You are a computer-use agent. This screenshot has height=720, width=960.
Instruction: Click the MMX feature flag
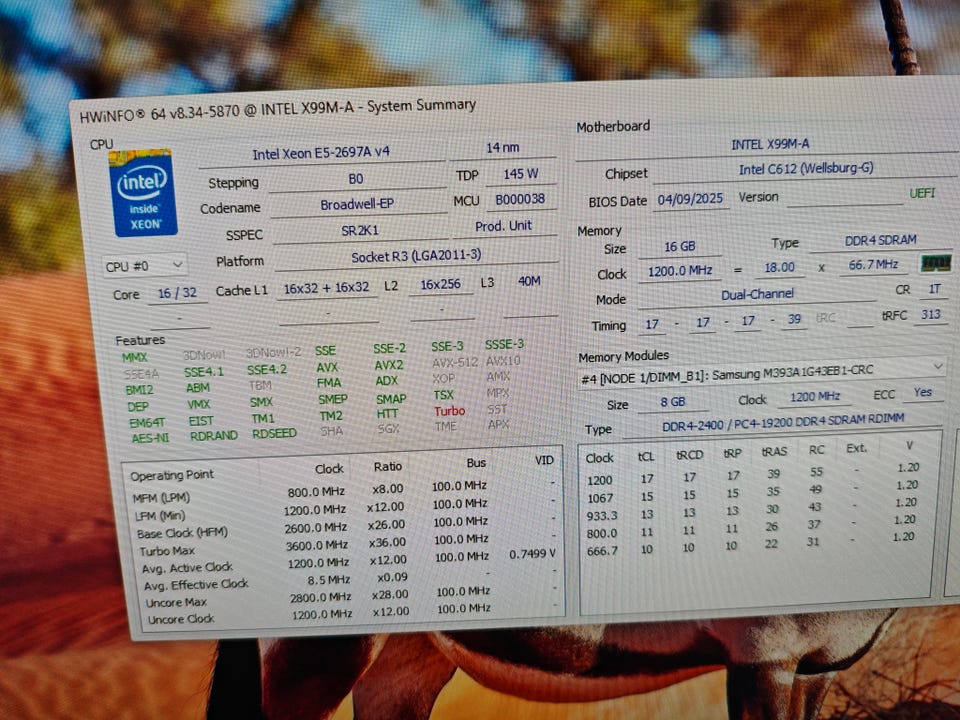tap(134, 358)
